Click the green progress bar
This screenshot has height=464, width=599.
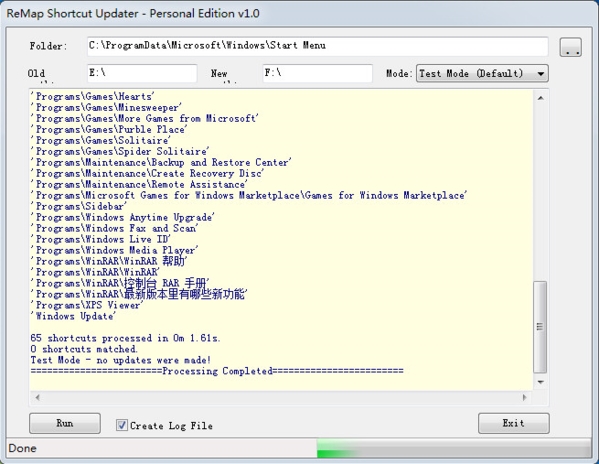click(454, 448)
